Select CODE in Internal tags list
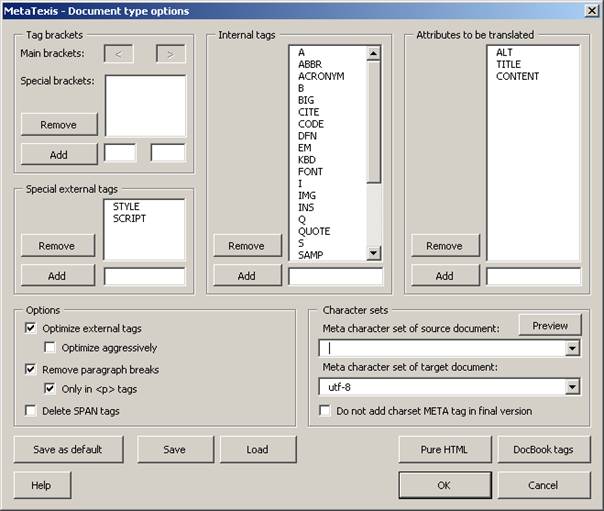This screenshot has height=511, width=604. click(x=311, y=124)
